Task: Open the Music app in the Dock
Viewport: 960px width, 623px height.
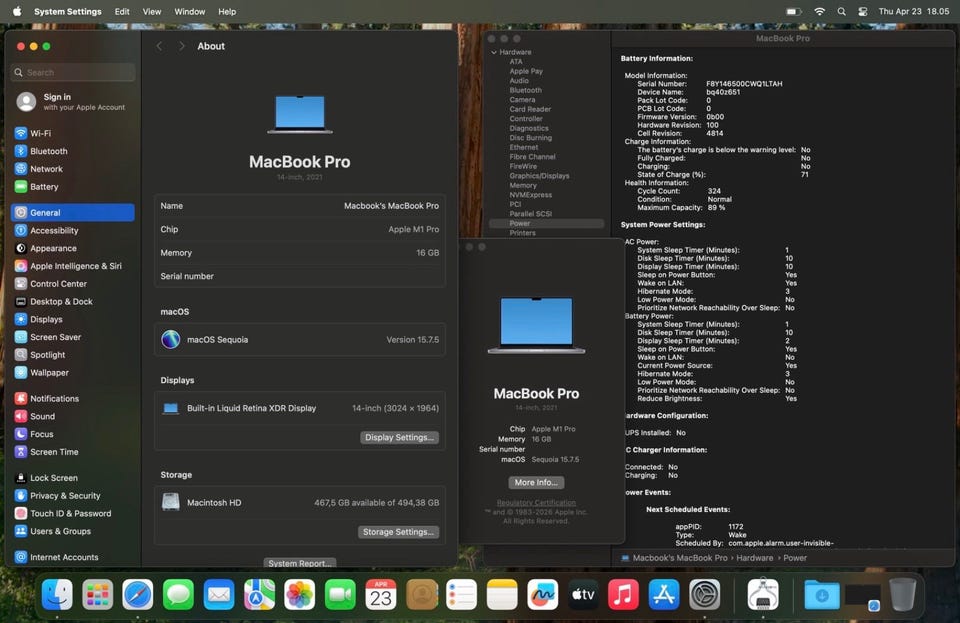Action: pos(623,595)
